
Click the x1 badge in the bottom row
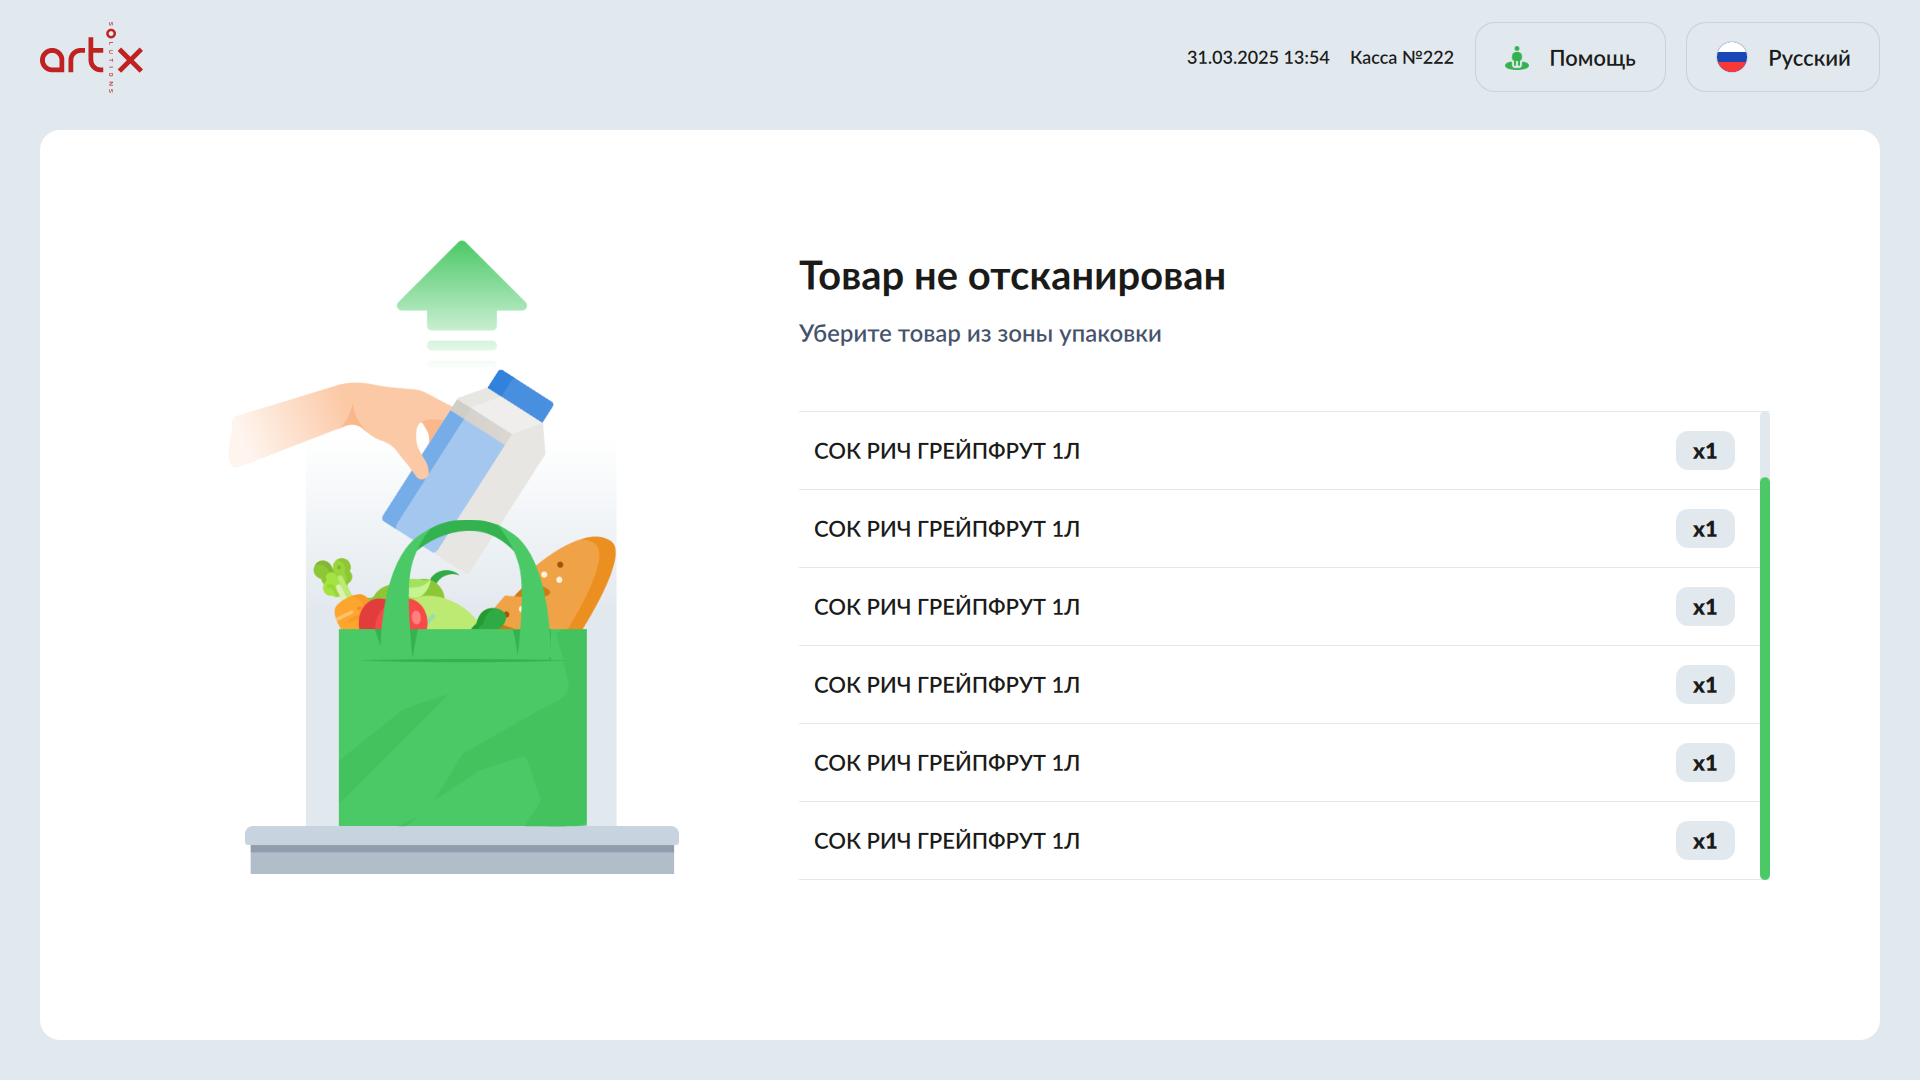pyautogui.click(x=1704, y=841)
